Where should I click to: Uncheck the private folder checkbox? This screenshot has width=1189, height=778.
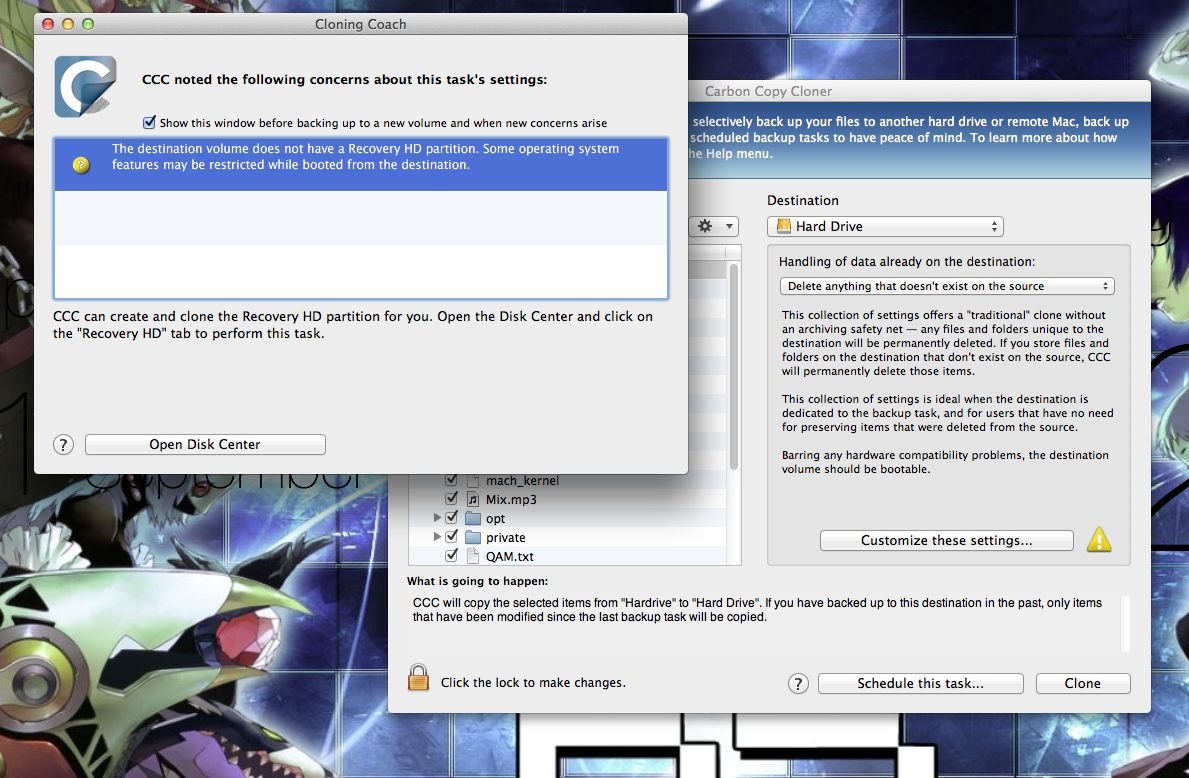[451, 536]
